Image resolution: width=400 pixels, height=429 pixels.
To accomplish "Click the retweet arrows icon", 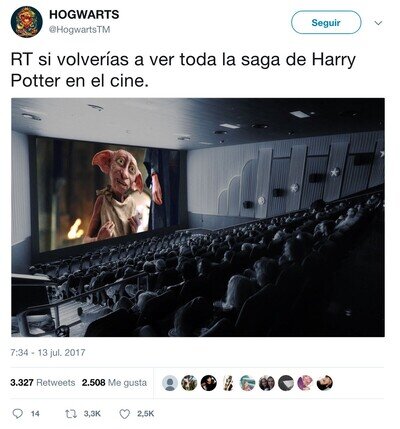I will [x=71, y=414].
